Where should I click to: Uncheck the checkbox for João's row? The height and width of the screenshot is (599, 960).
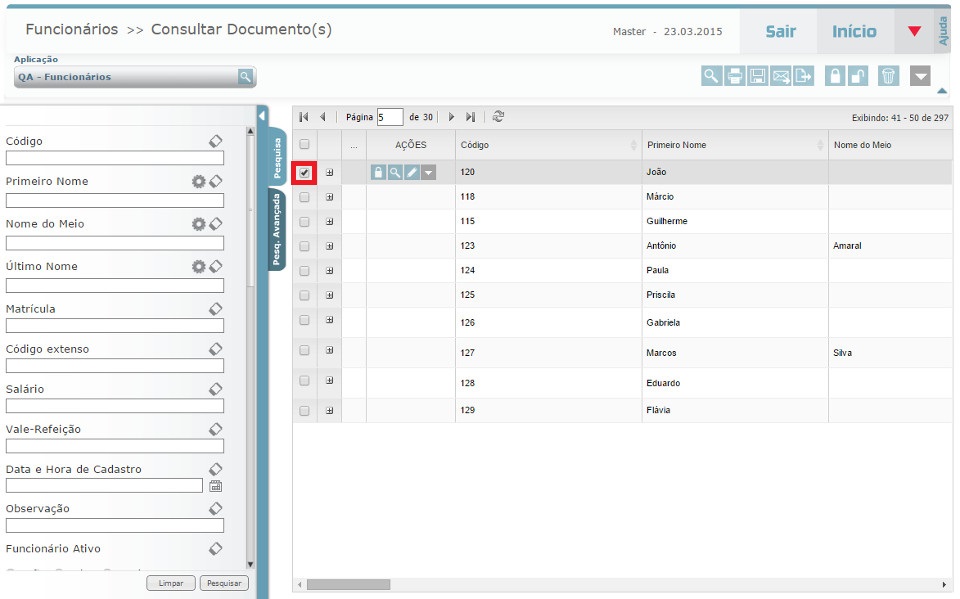(x=305, y=173)
